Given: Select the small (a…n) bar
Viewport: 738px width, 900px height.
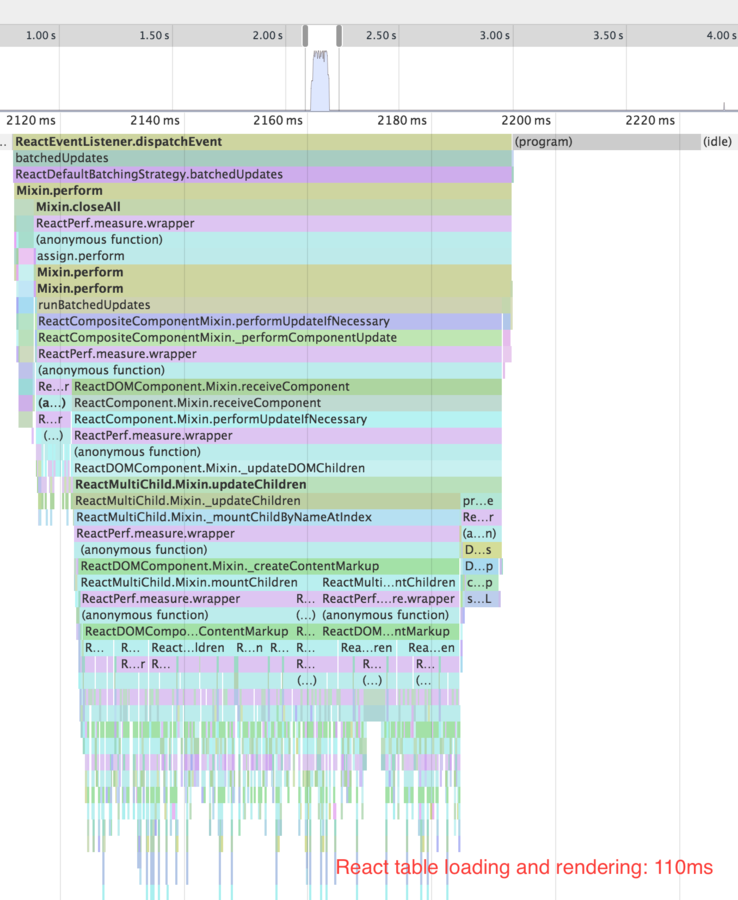Looking at the screenshot, I should [x=481, y=533].
